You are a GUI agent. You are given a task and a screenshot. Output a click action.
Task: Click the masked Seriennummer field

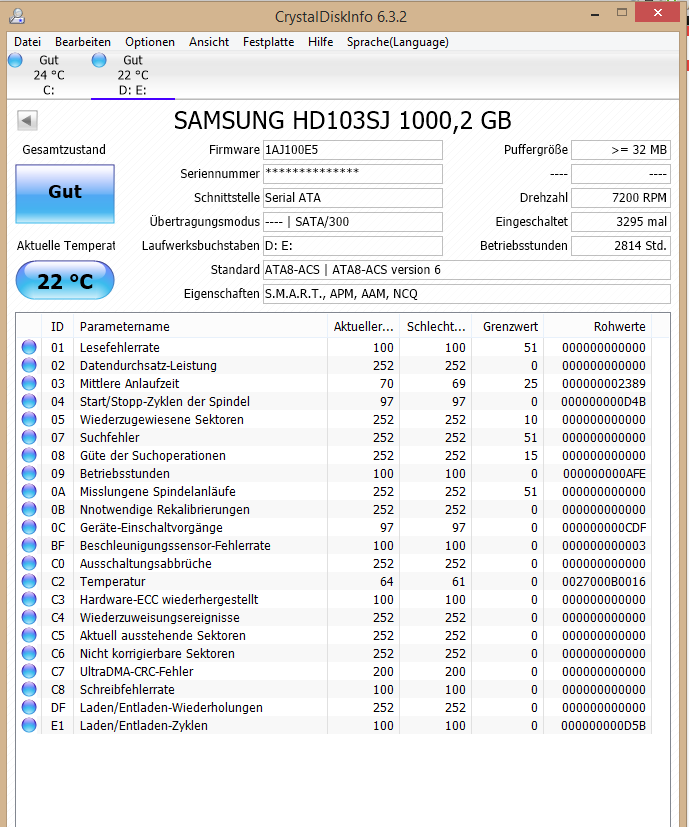coord(353,174)
